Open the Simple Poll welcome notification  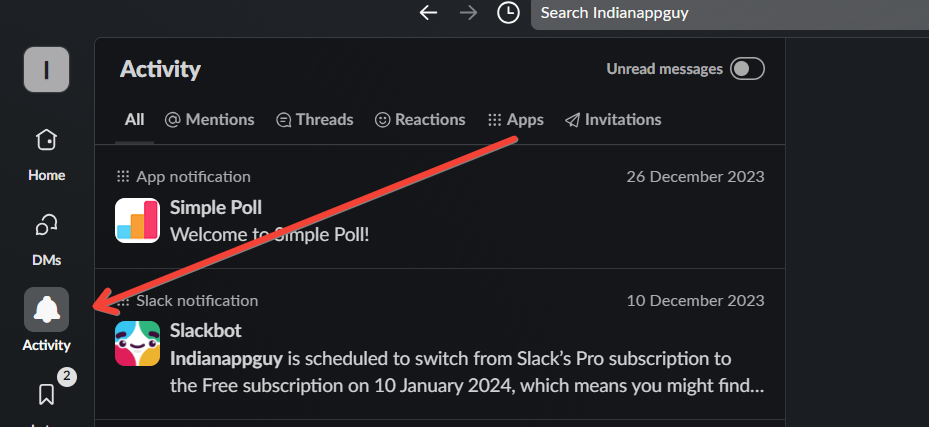(x=440, y=220)
